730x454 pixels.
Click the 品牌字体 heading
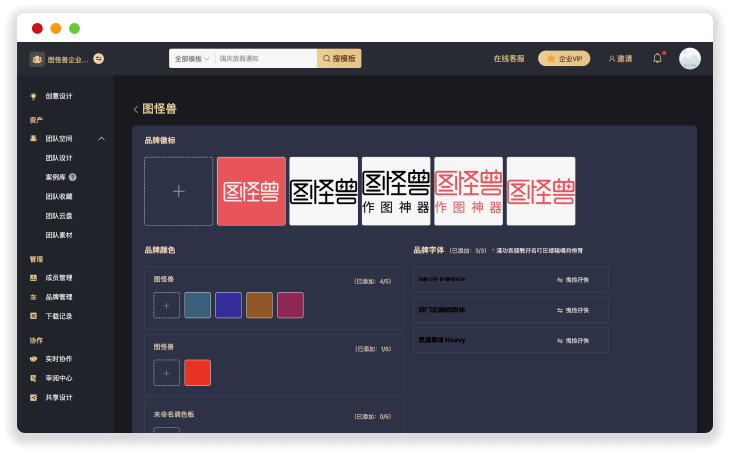coord(429,250)
